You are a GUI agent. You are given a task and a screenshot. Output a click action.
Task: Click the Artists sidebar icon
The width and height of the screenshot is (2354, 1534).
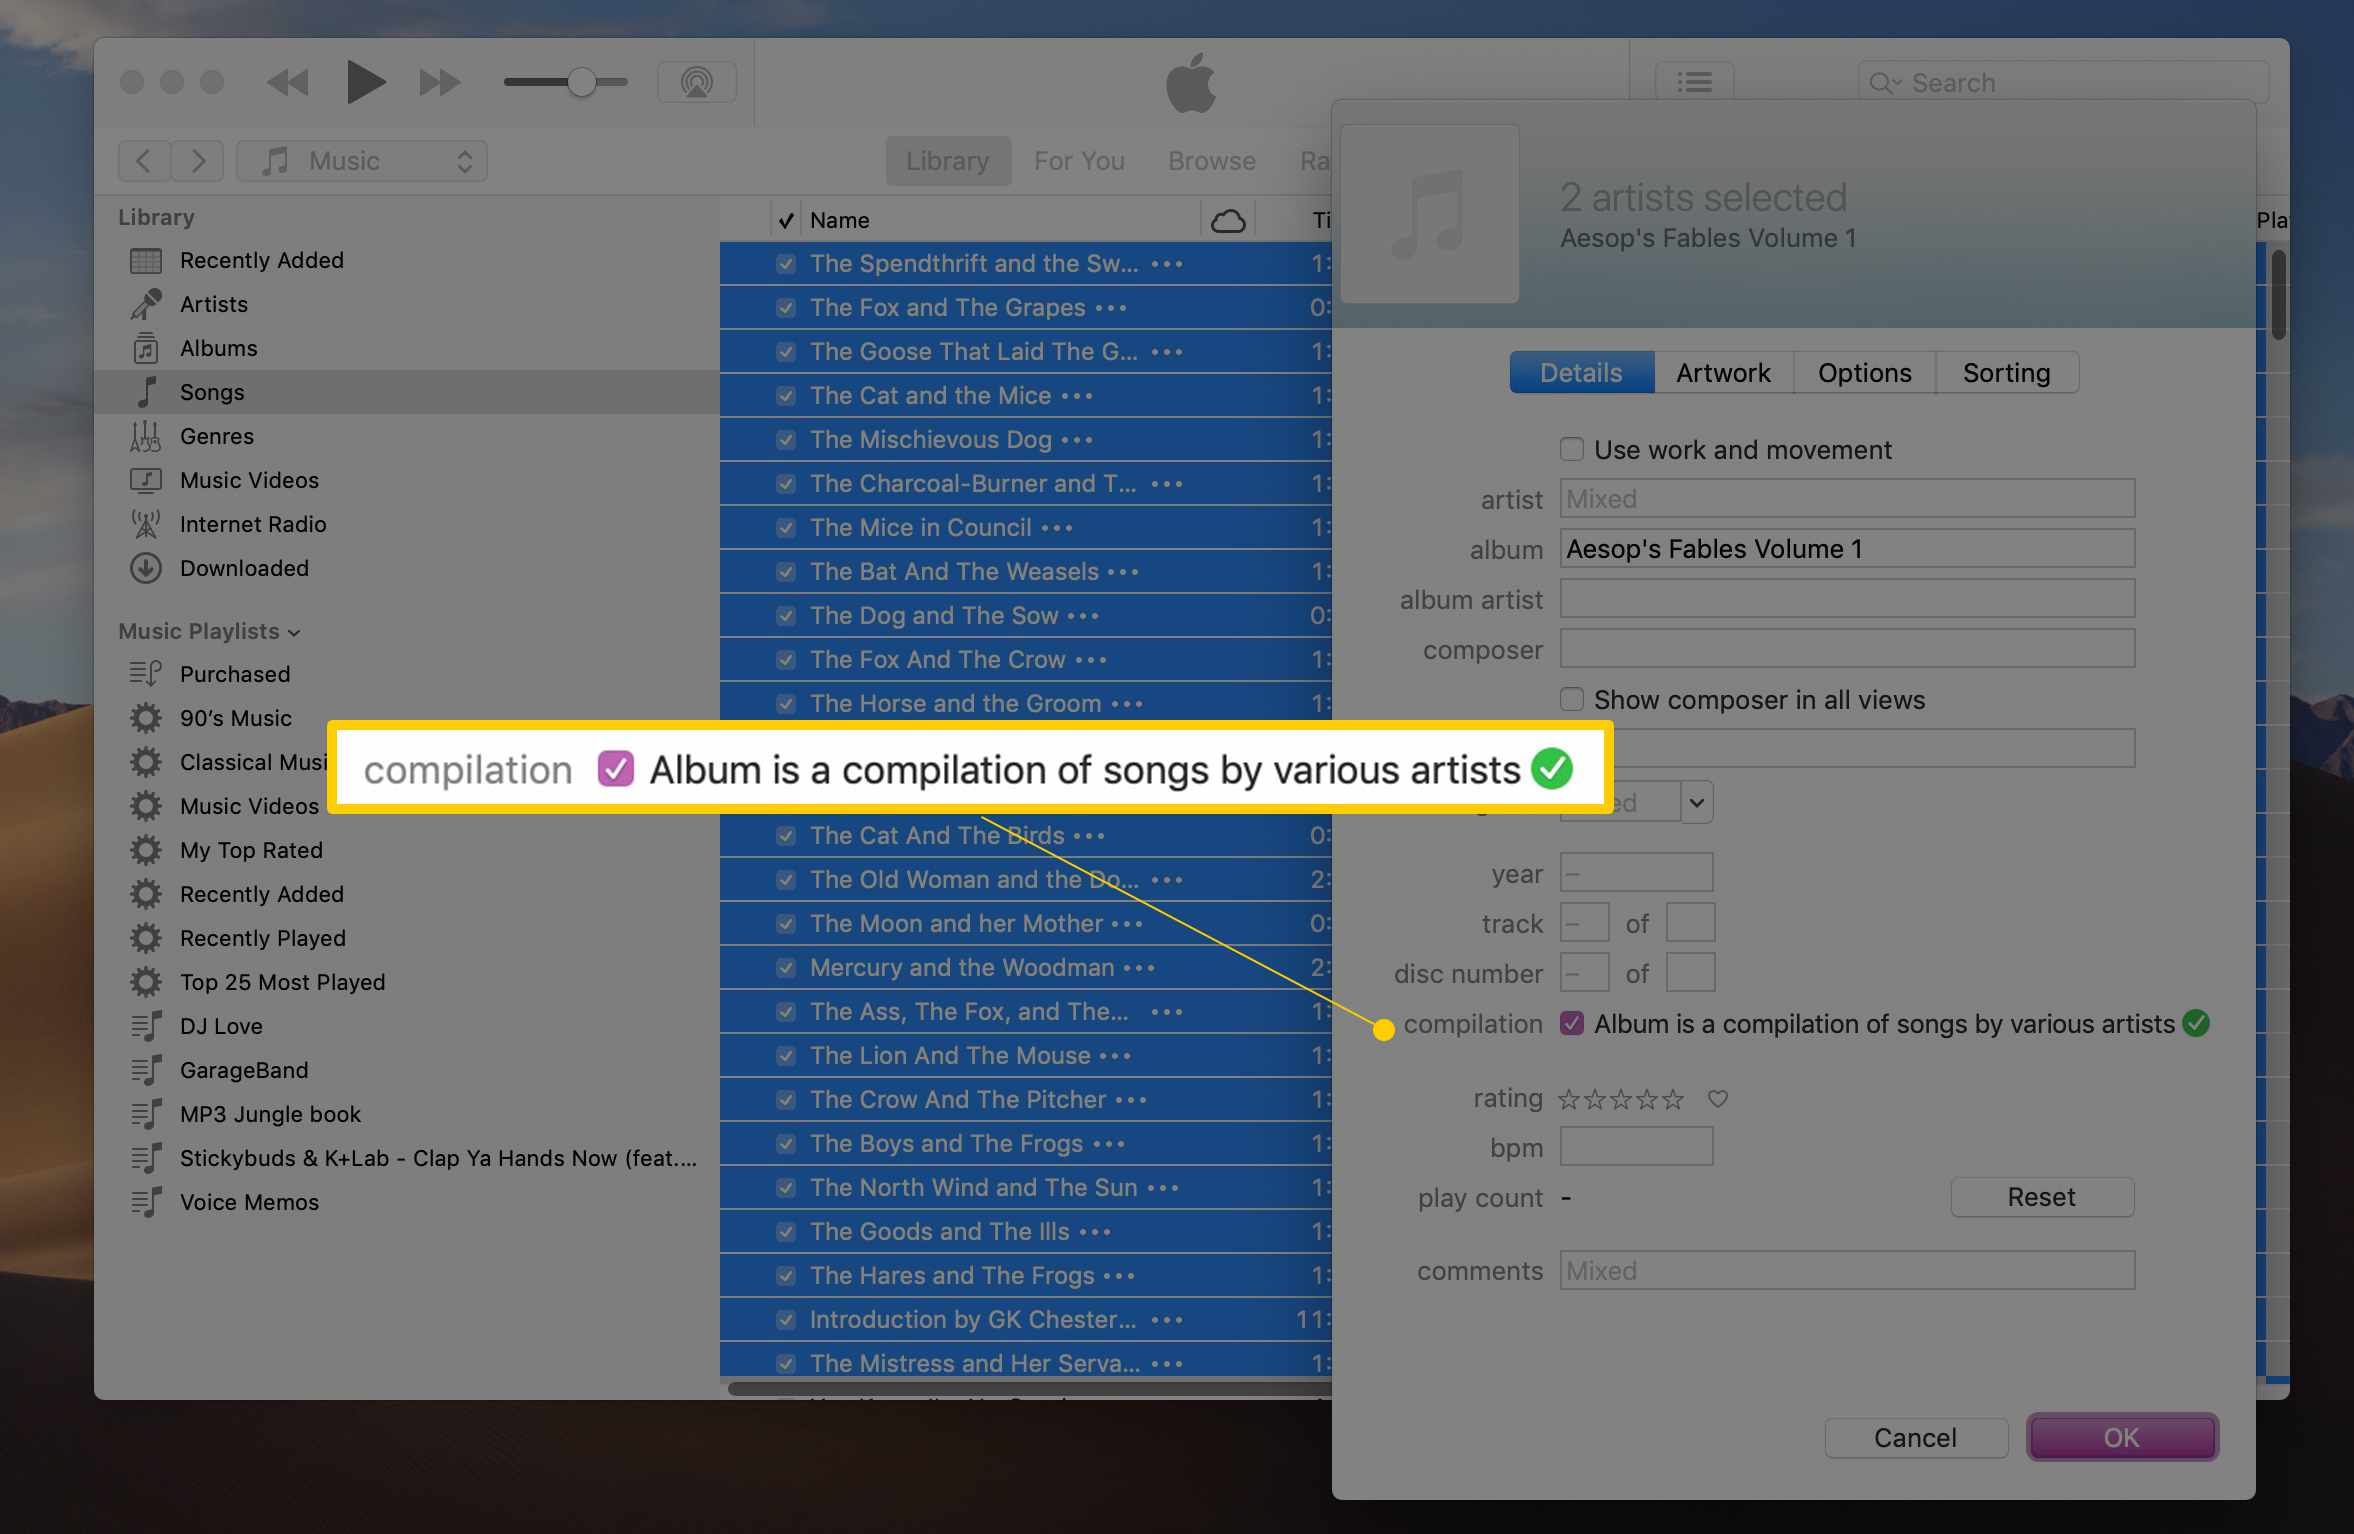tap(148, 304)
